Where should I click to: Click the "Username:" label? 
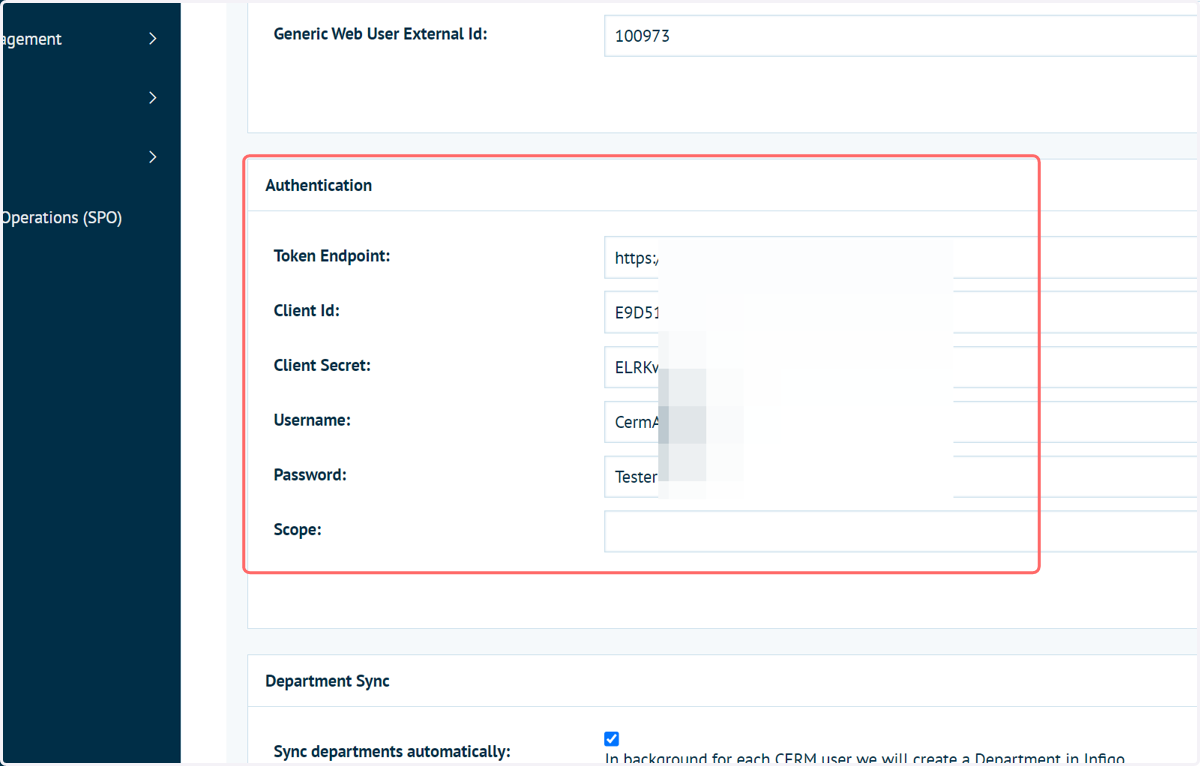pyautogui.click(x=312, y=421)
